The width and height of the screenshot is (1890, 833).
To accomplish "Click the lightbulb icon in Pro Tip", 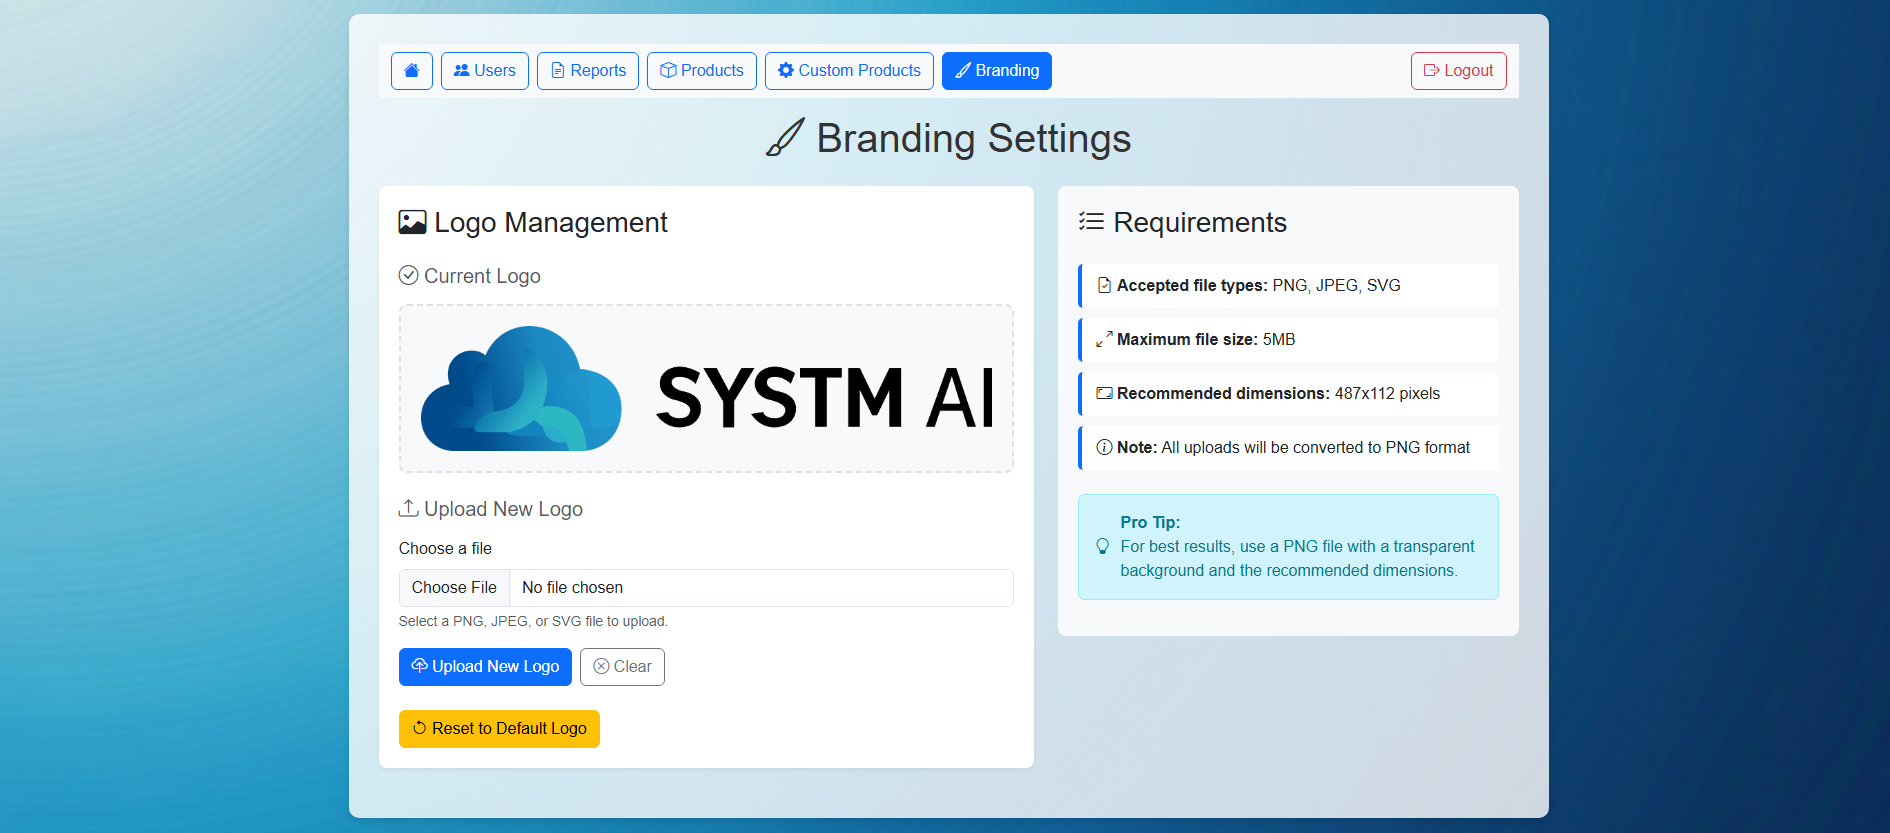I will pos(1102,546).
